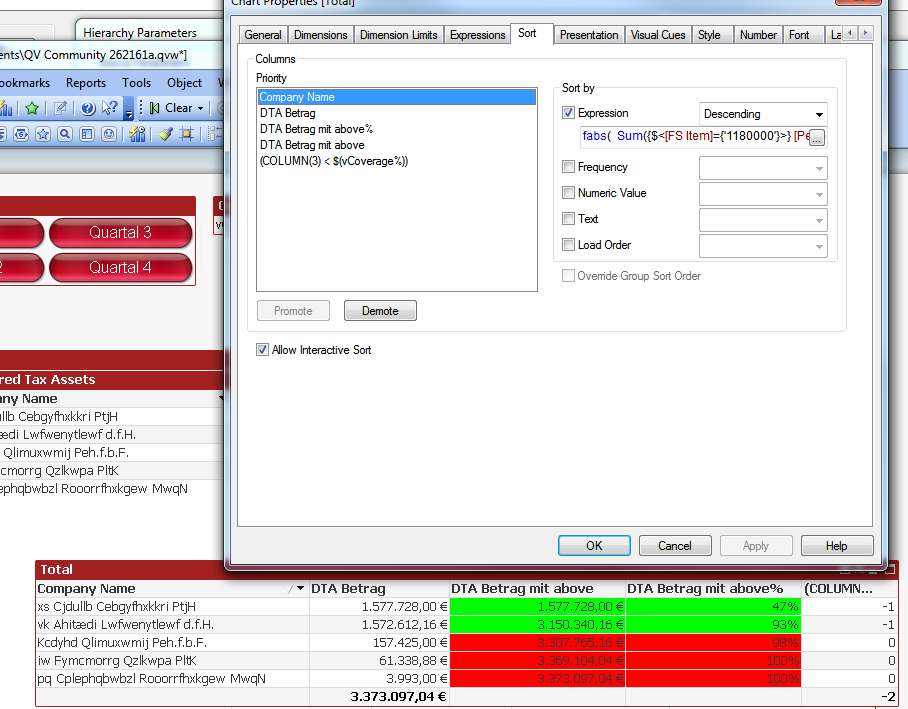Switch to the Presentation tab
908x709 pixels.
589,35
